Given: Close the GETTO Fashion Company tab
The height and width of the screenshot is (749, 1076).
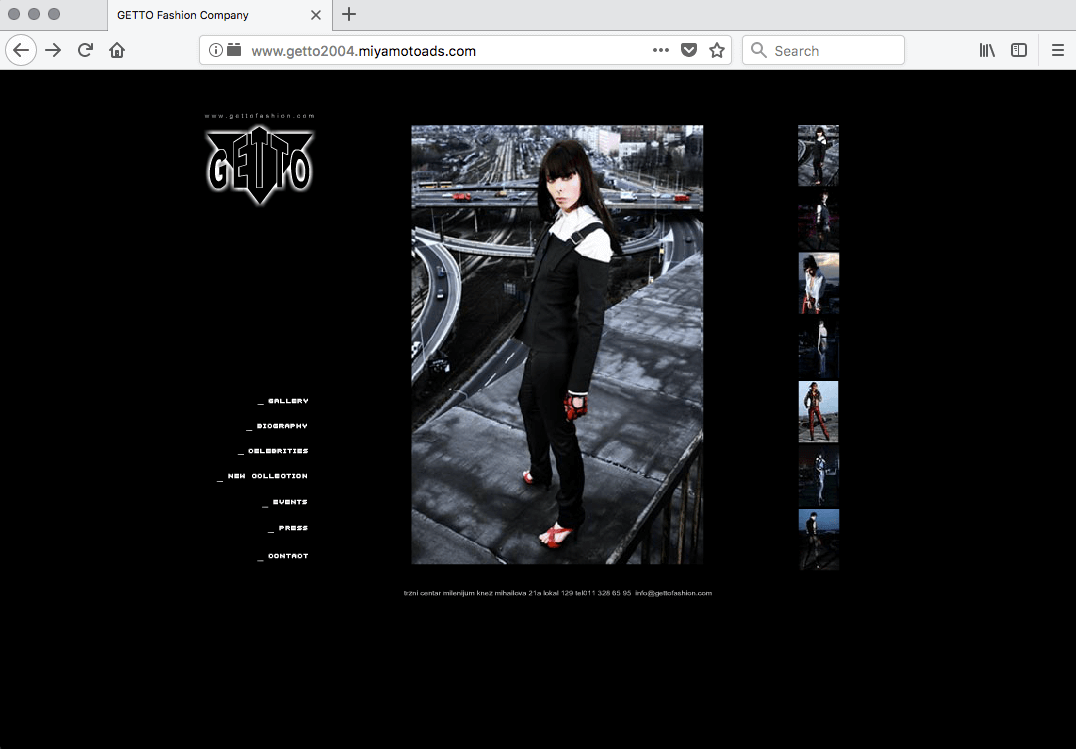Looking at the screenshot, I should point(316,15).
